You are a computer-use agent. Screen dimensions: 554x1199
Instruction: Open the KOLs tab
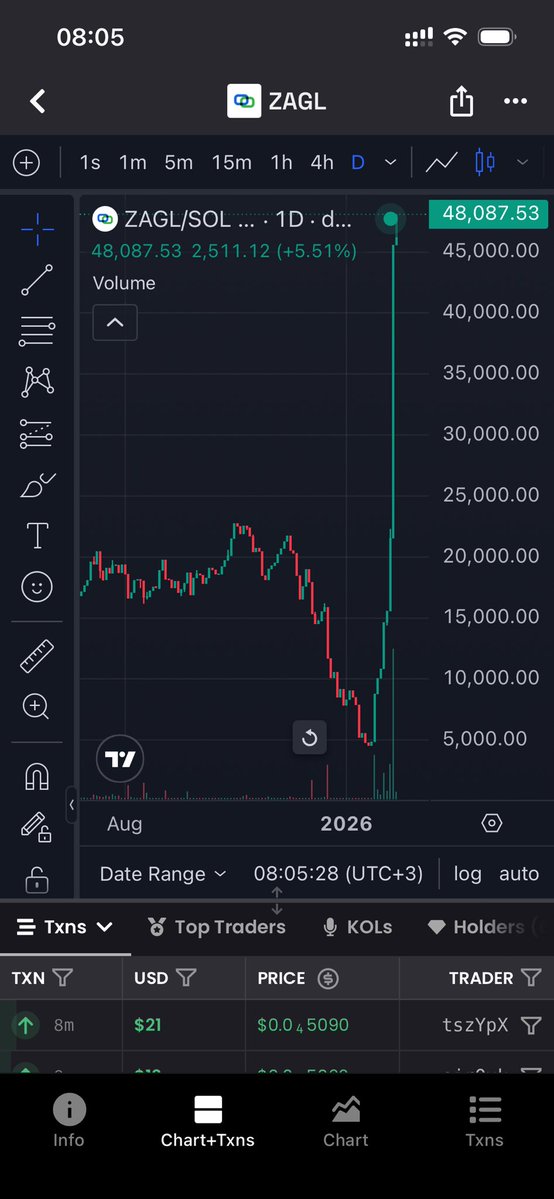357,927
